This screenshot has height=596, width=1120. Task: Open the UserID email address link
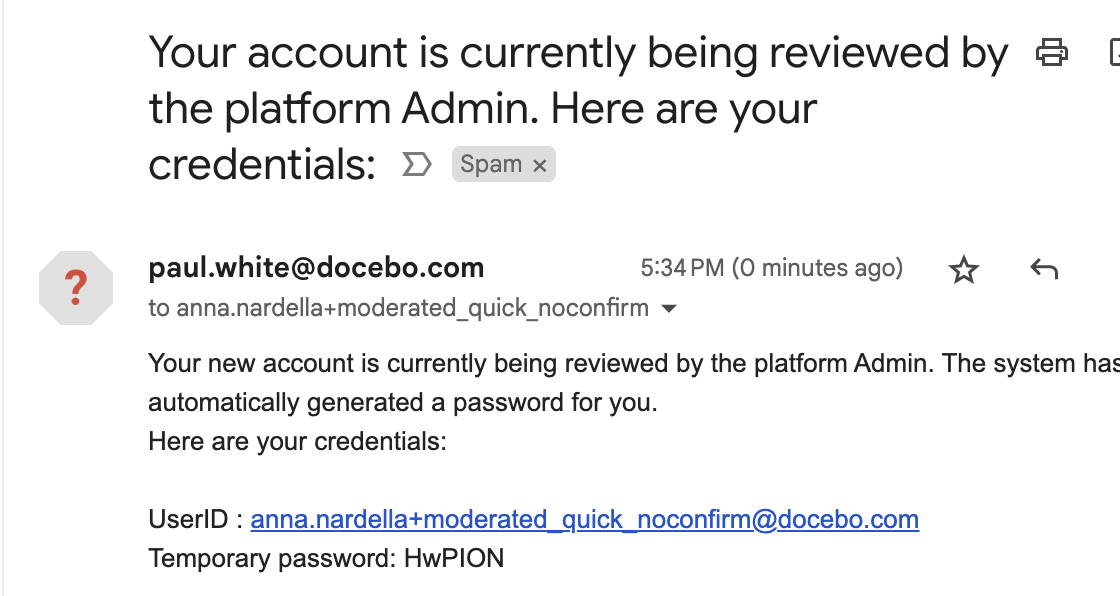pyautogui.click(x=584, y=520)
